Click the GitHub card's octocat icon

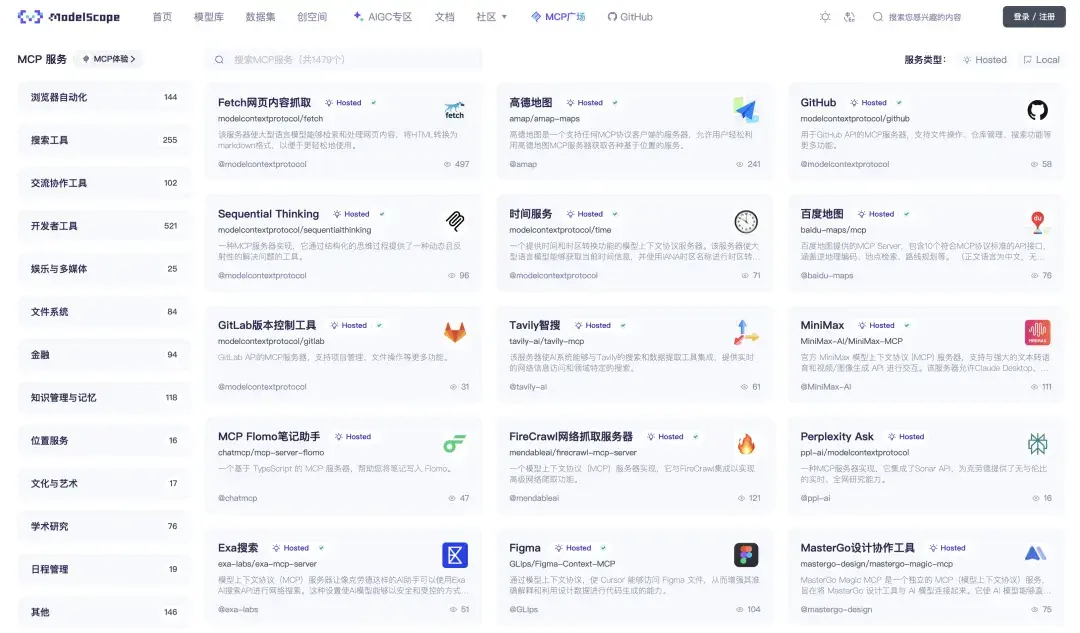coord(1037,110)
